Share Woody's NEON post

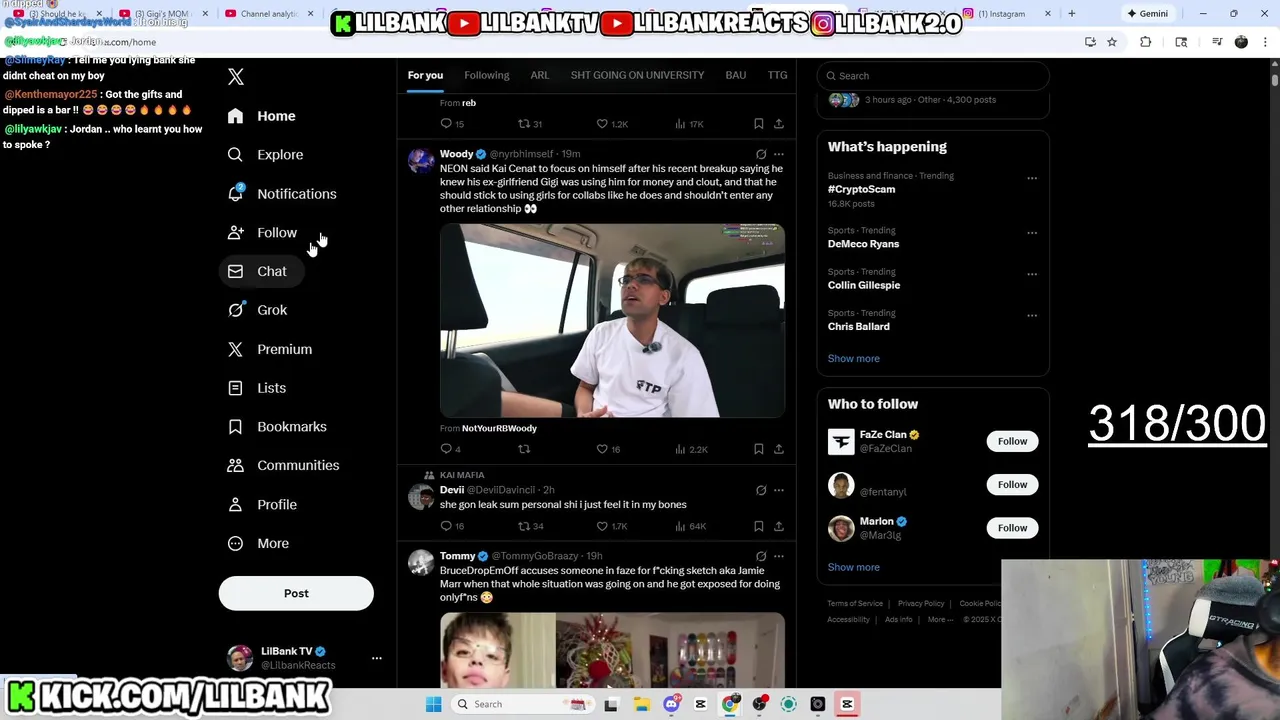(x=779, y=449)
